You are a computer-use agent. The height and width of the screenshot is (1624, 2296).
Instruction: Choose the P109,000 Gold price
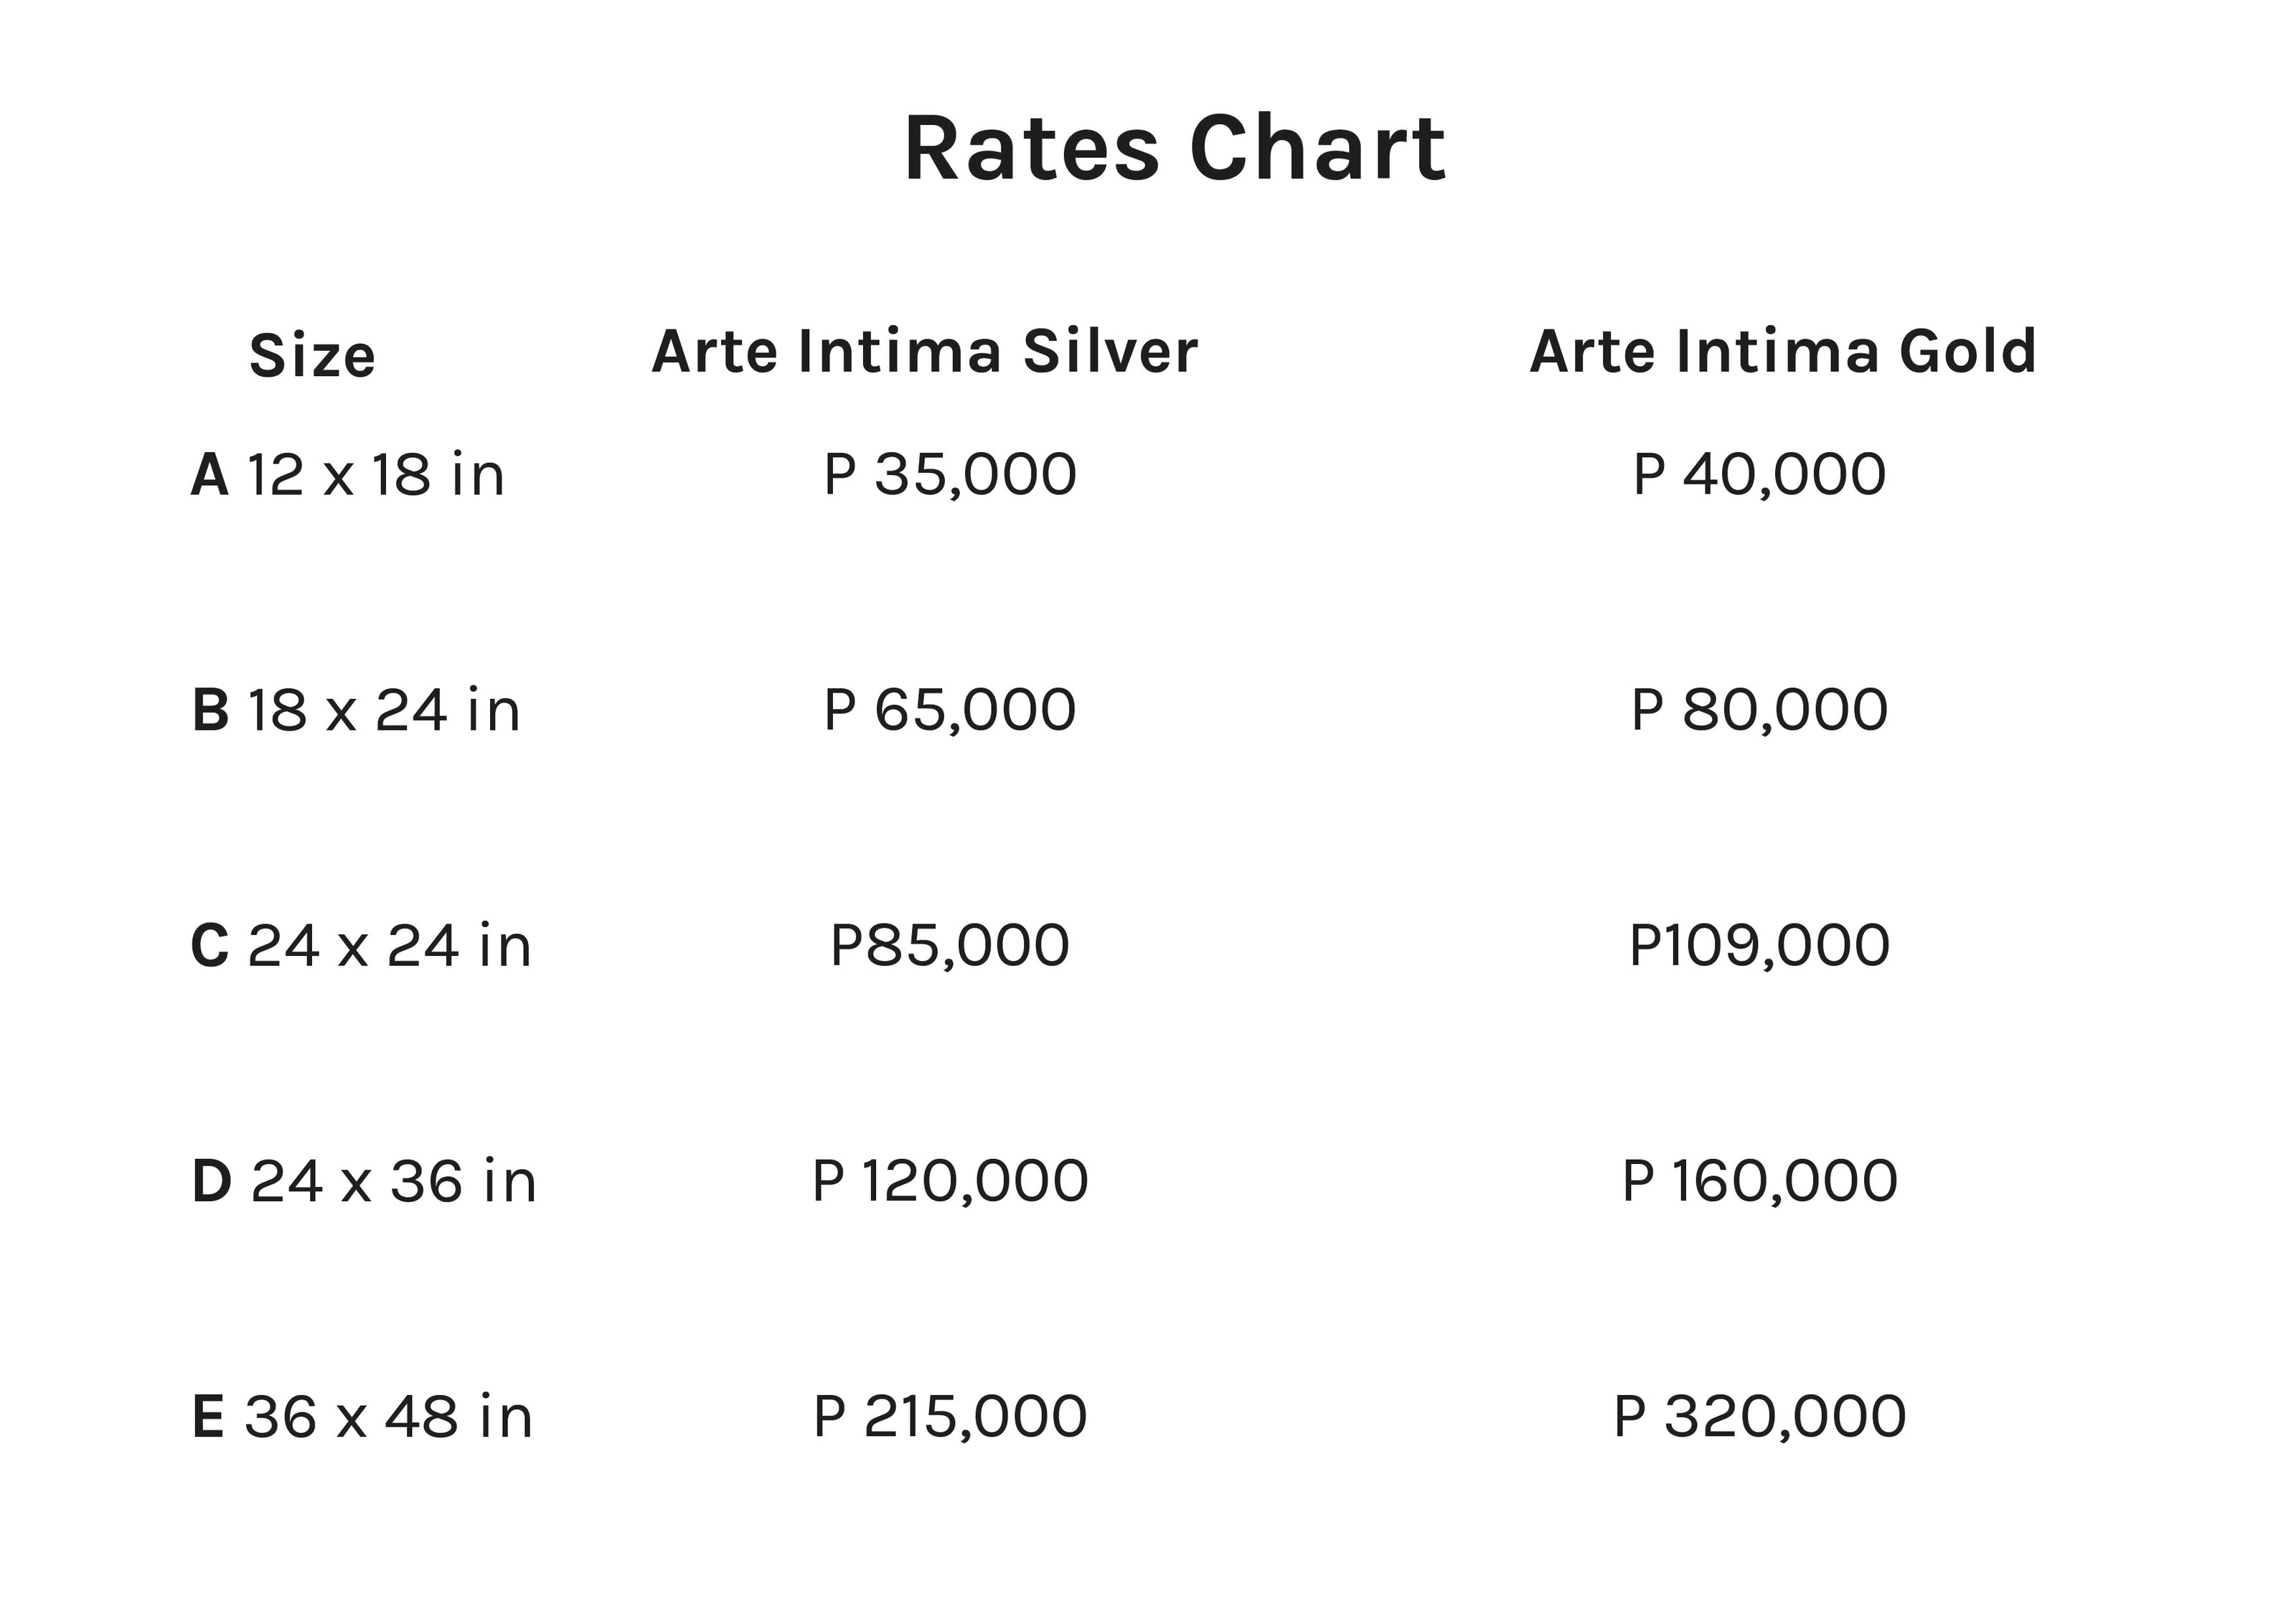pos(1759,945)
